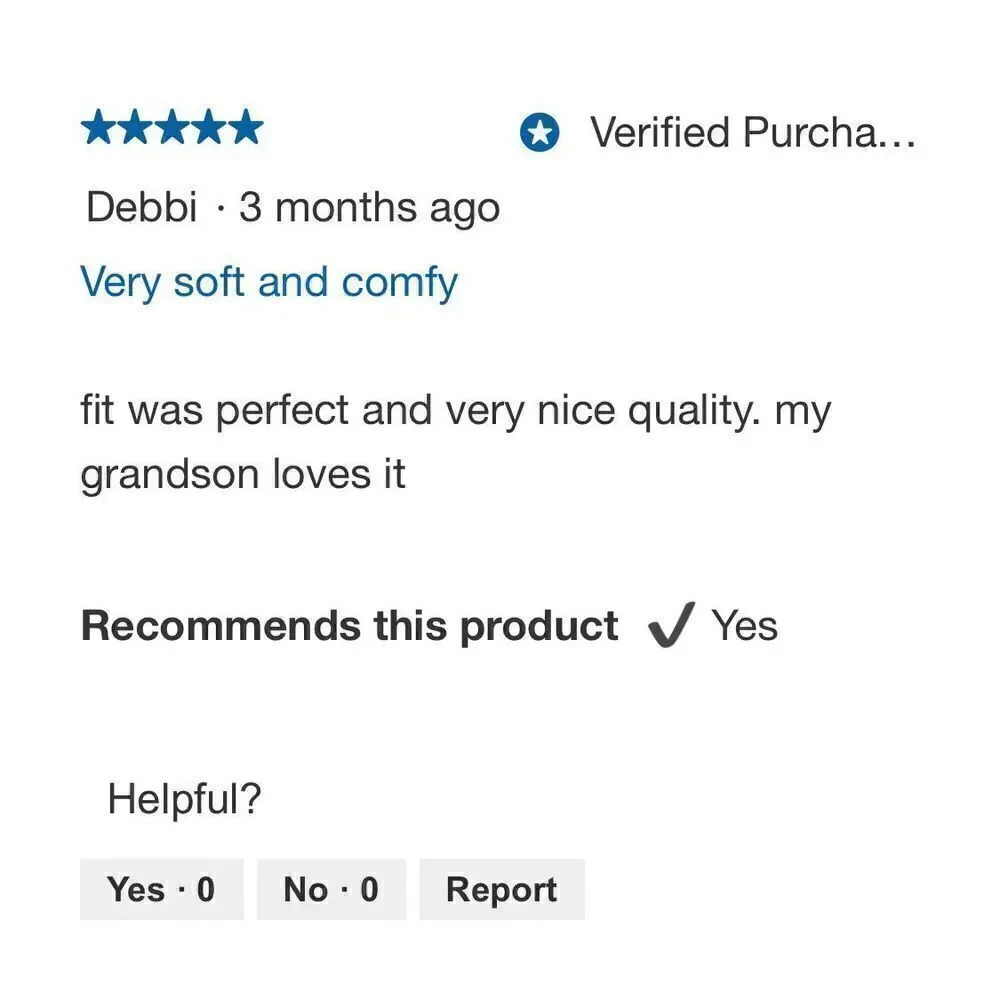Click the '3 months ago' timestamp
The width and height of the screenshot is (1000, 1000).
point(369,209)
